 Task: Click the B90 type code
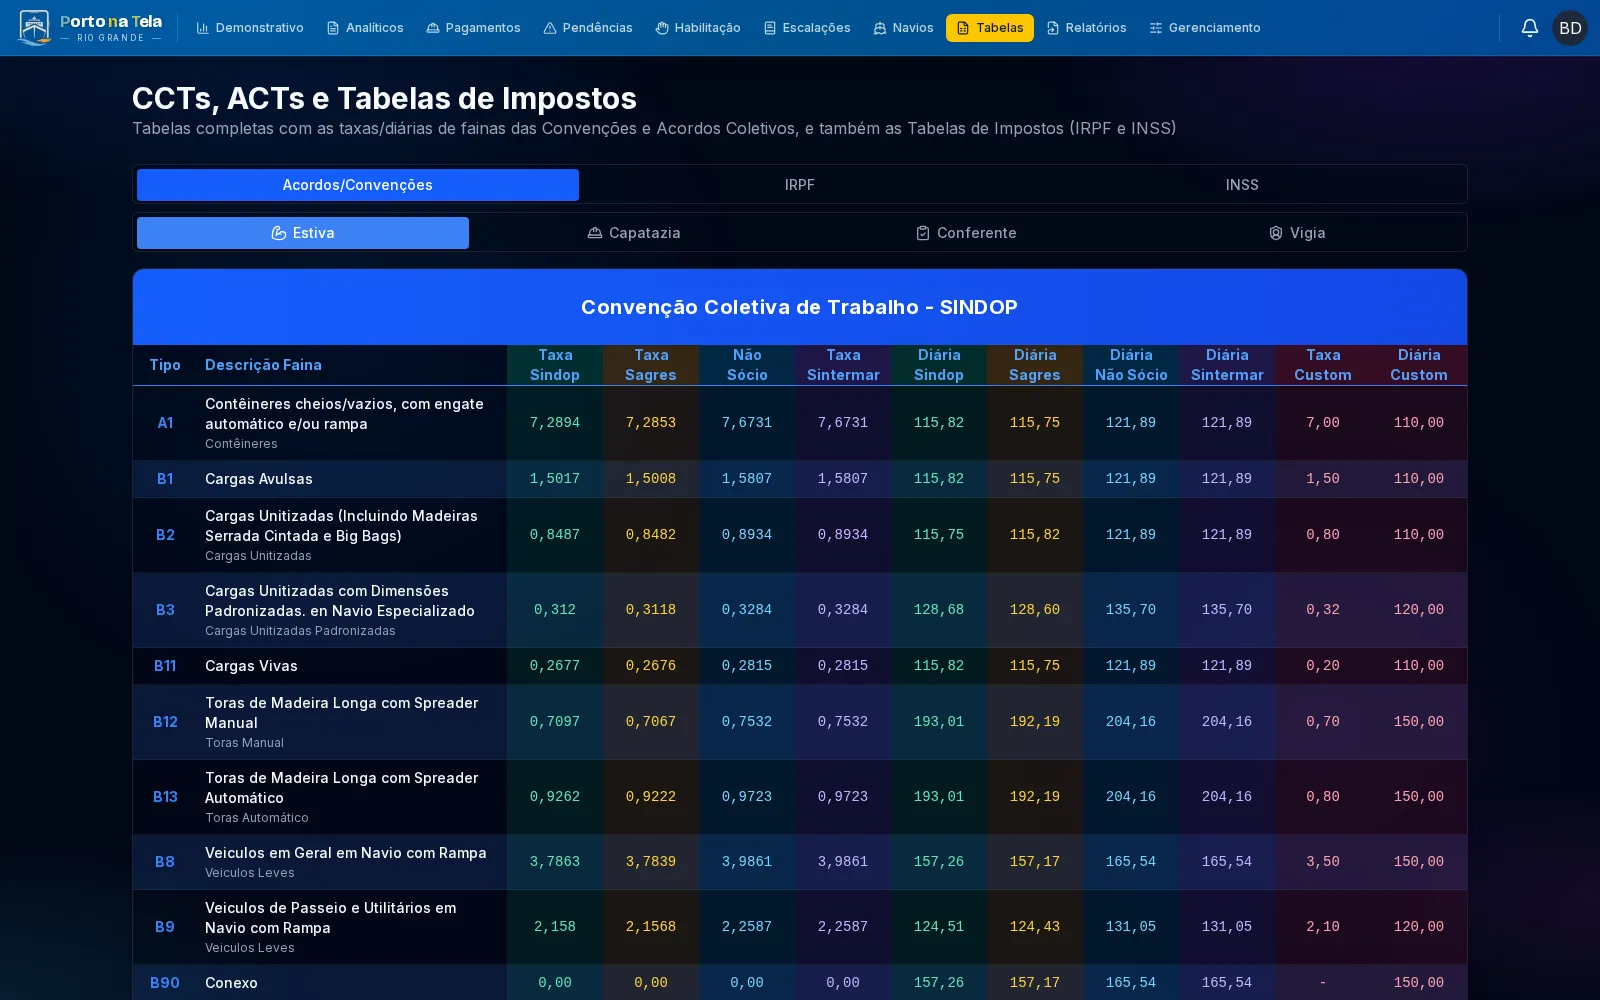tap(165, 983)
